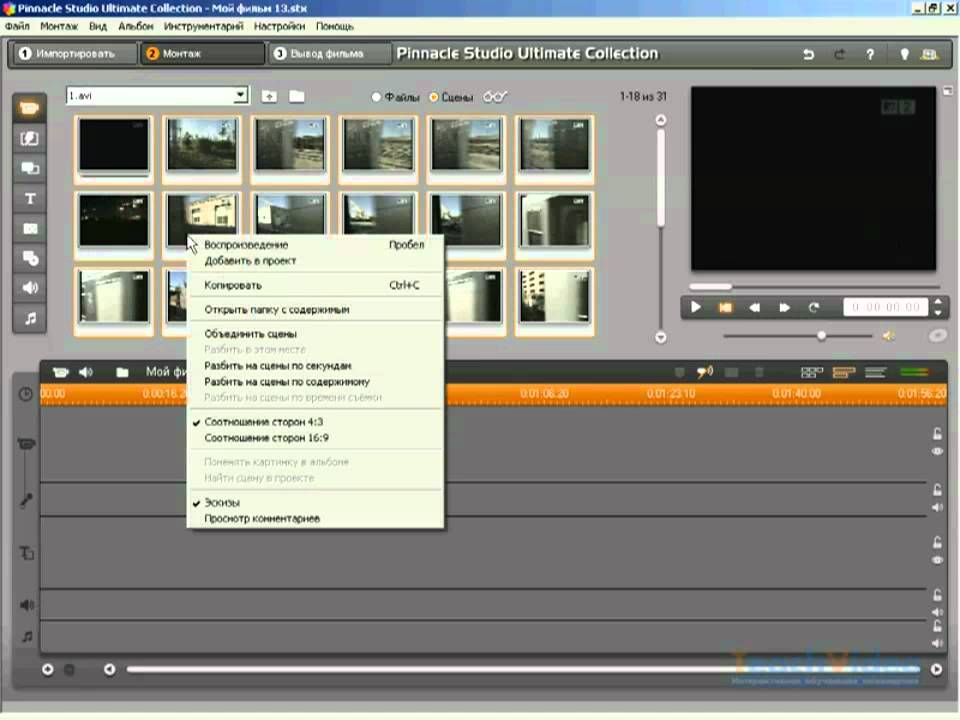Open help with the question mark icon
The height and width of the screenshot is (720, 960).
tap(870, 54)
